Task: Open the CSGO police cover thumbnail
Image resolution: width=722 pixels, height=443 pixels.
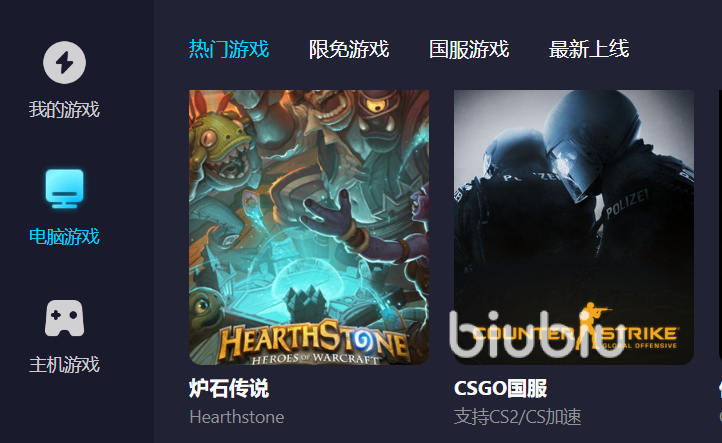Action: [x=574, y=227]
